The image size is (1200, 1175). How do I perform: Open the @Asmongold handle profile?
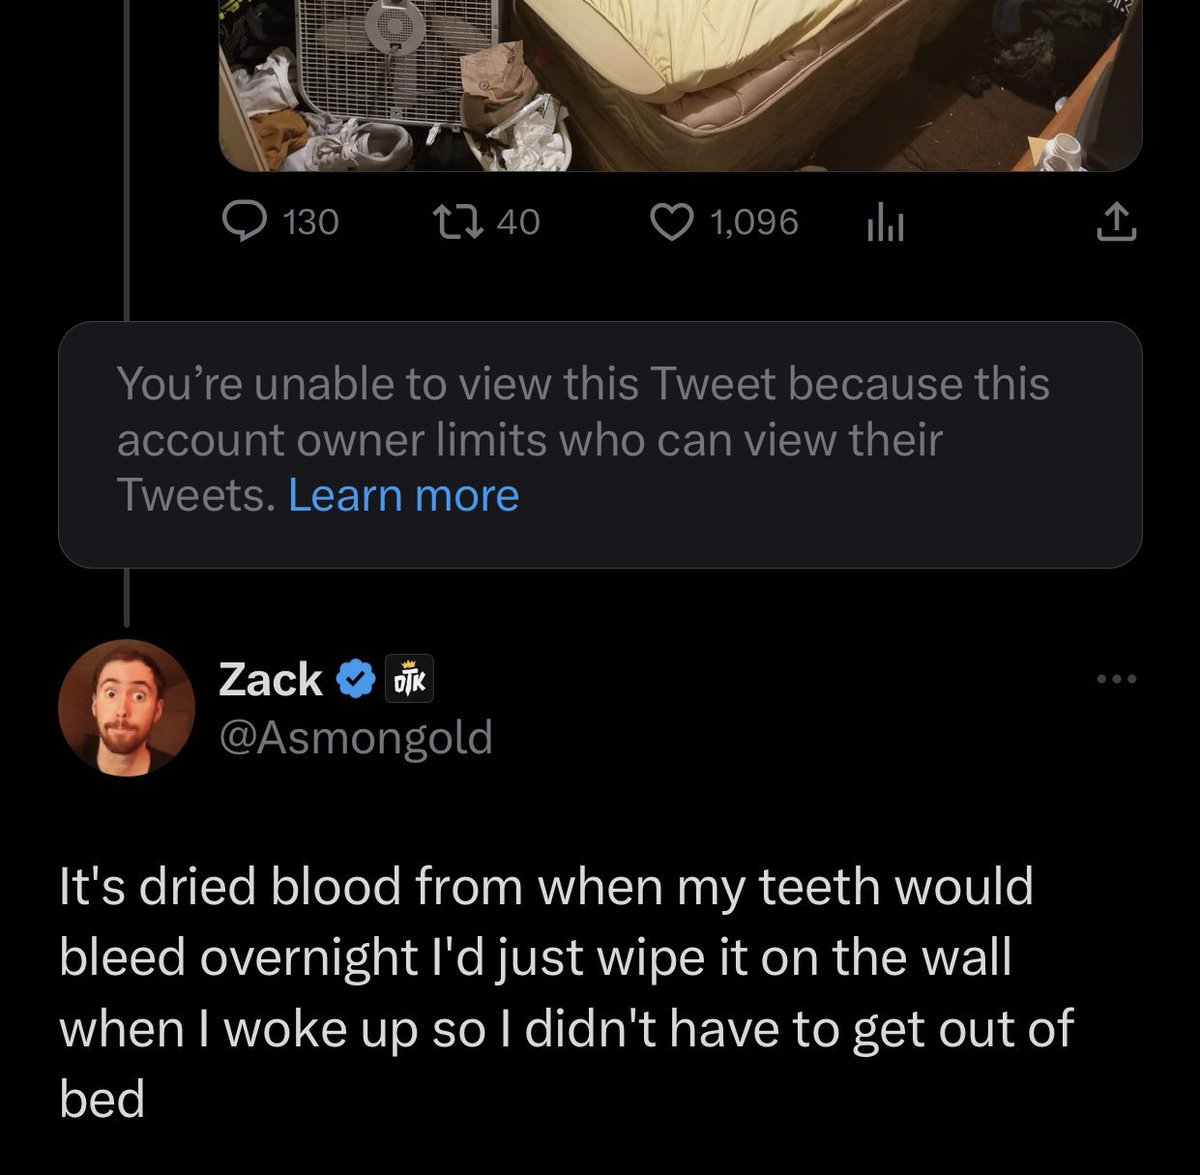click(x=355, y=738)
